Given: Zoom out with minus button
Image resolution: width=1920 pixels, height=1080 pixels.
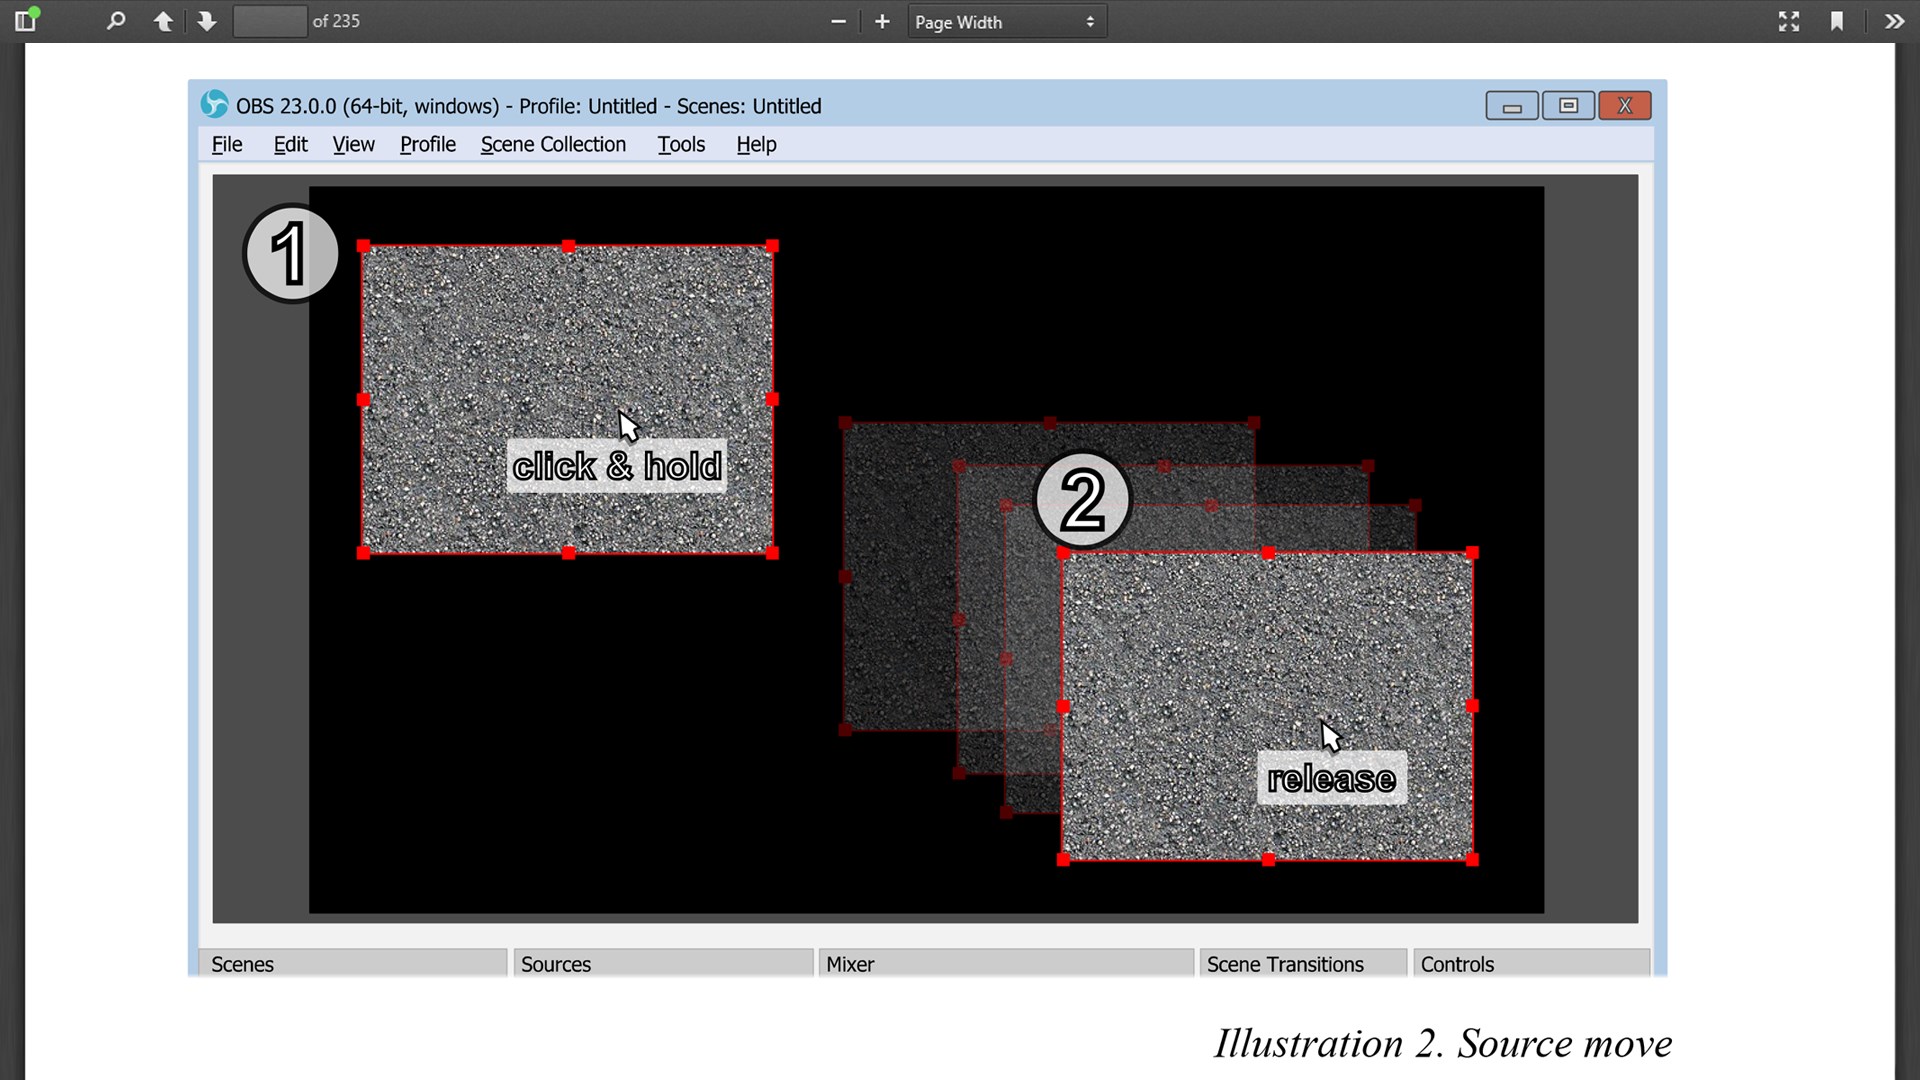Looking at the screenshot, I should coord(838,21).
